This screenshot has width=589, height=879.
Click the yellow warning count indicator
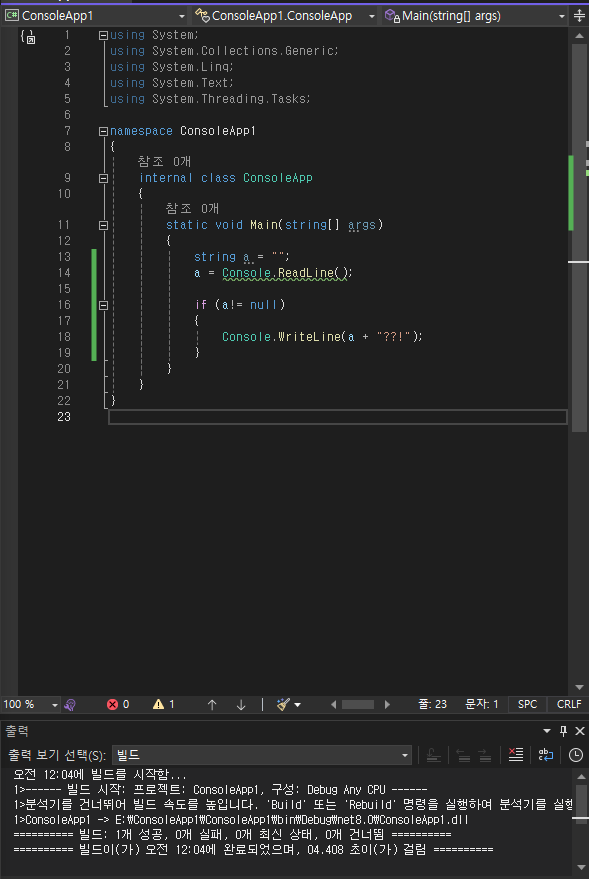coord(164,704)
